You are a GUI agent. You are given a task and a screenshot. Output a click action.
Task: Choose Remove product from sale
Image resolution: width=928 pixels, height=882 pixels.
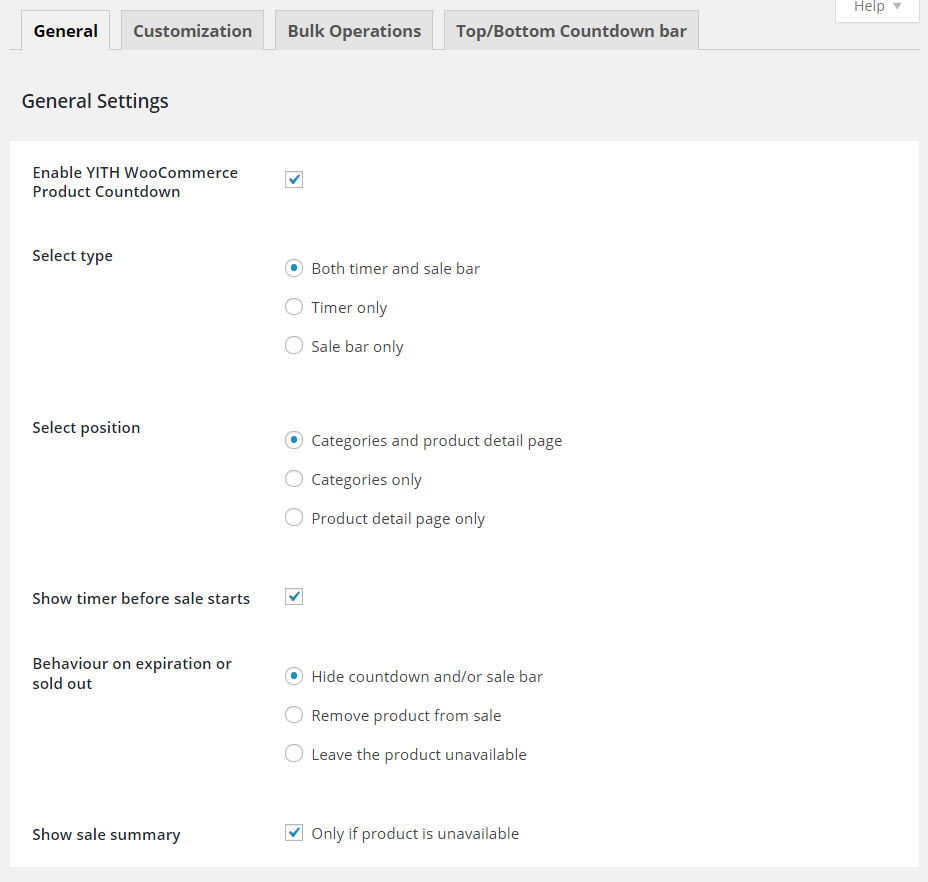pyautogui.click(x=294, y=715)
